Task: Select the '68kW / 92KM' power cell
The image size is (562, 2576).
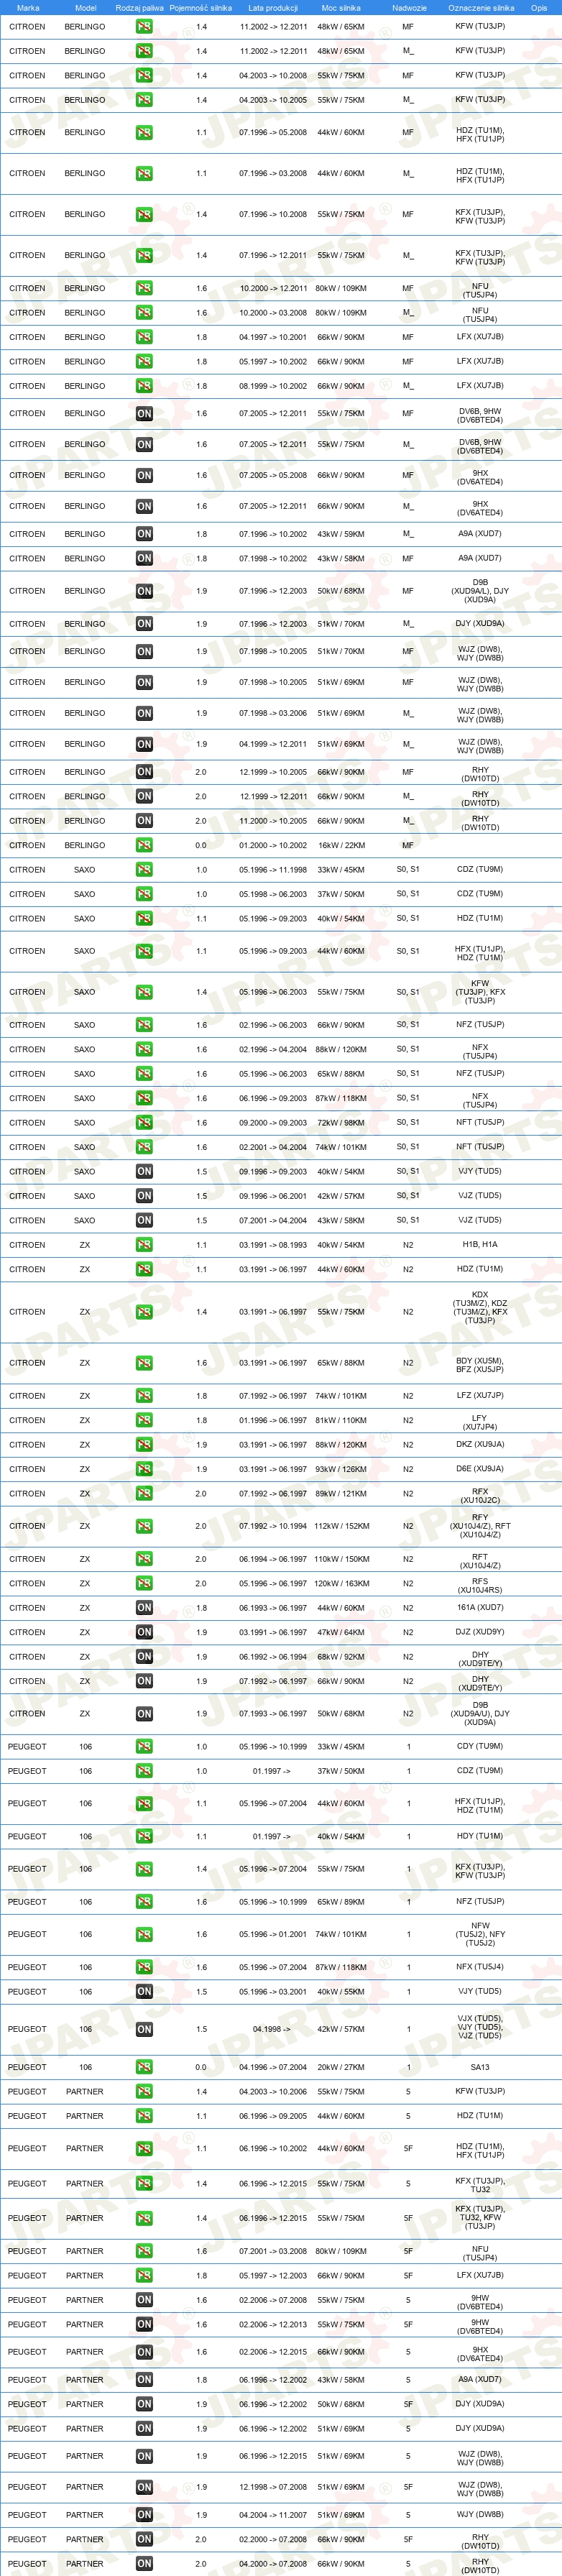Action: (x=341, y=1657)
